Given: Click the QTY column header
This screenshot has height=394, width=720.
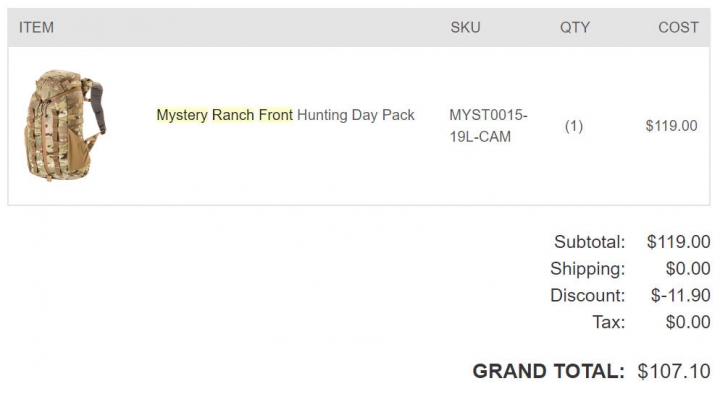Looking at the screenshot, I should pos(574,28).
